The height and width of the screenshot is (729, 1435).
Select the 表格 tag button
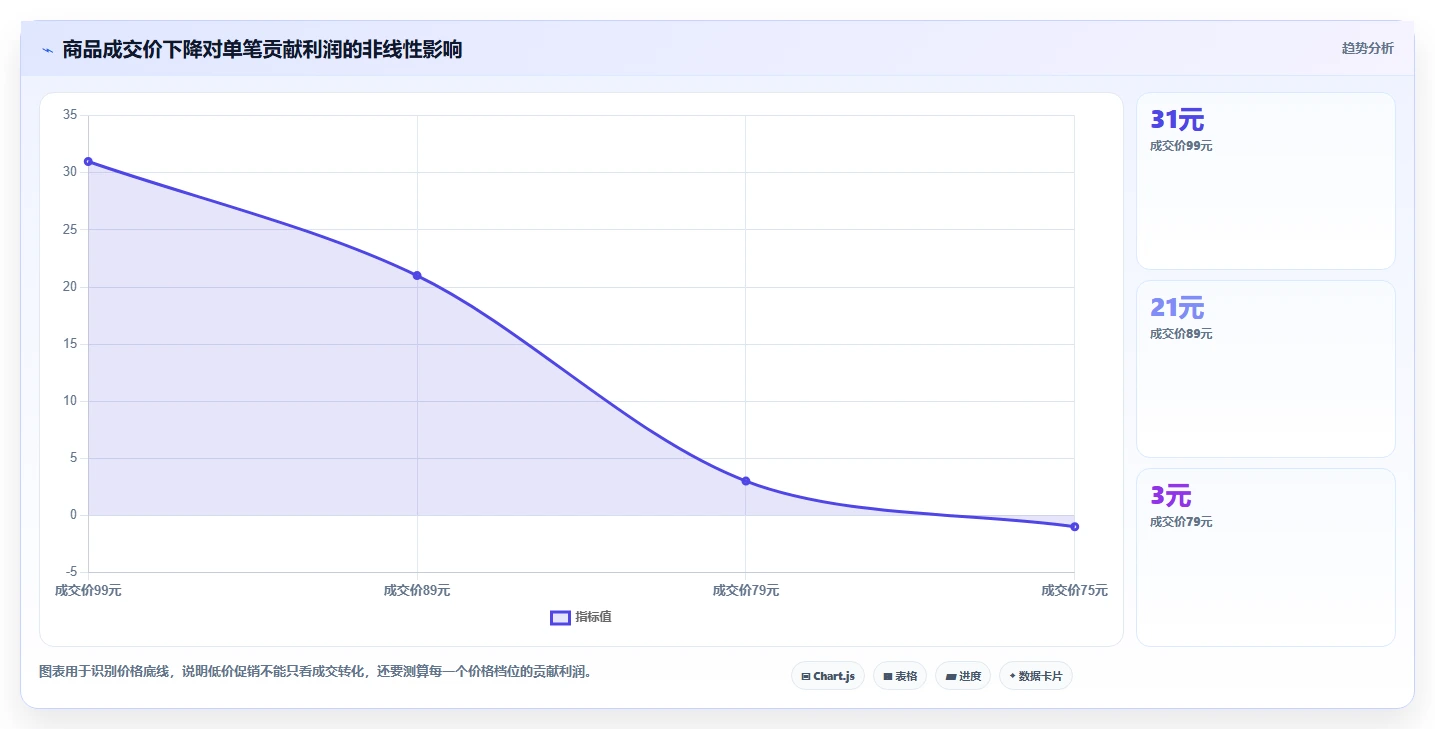(x=900, y=676)
